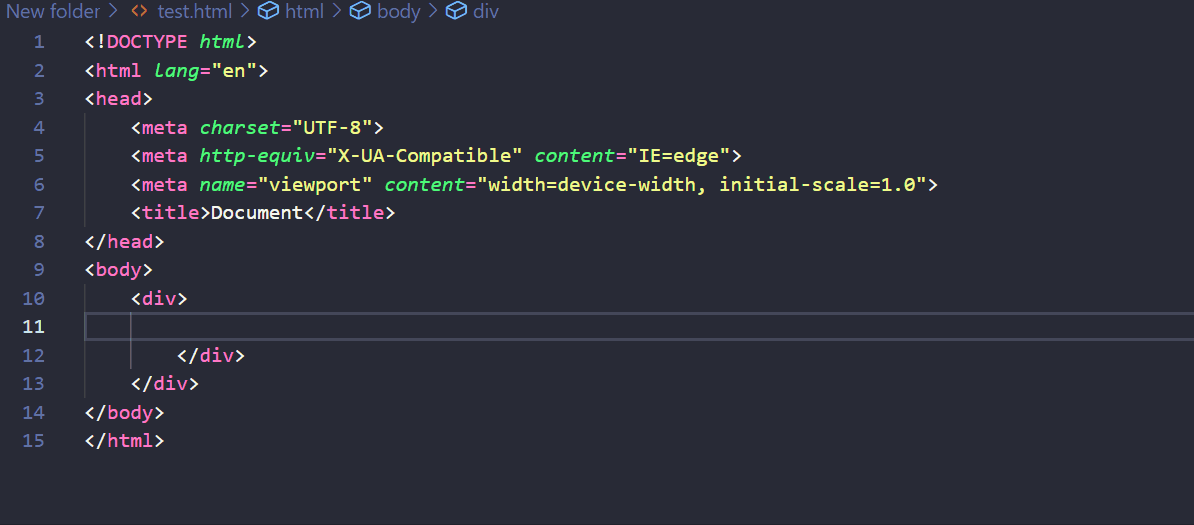Click the closing div tag on line 13

tap(164, 384)
